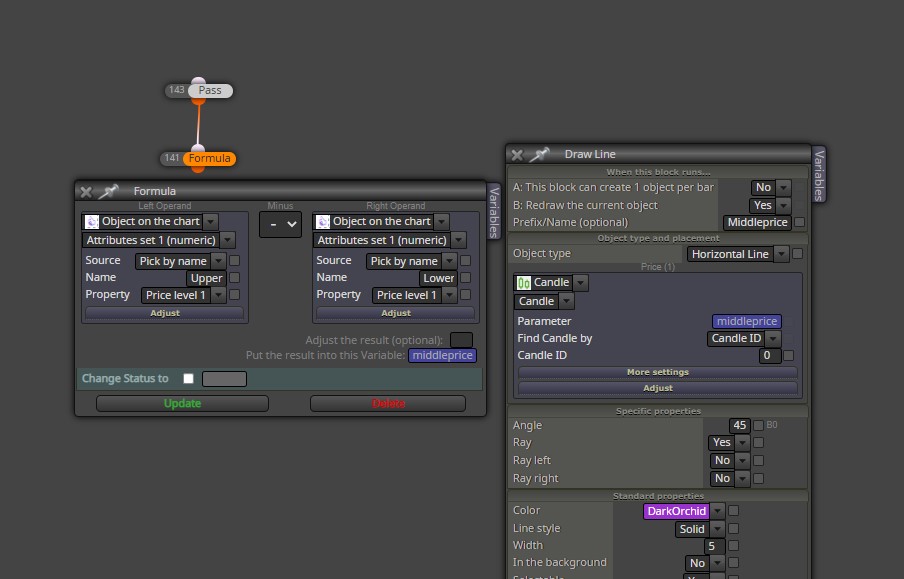Click the right operand chart object icon

coord(323,222)
